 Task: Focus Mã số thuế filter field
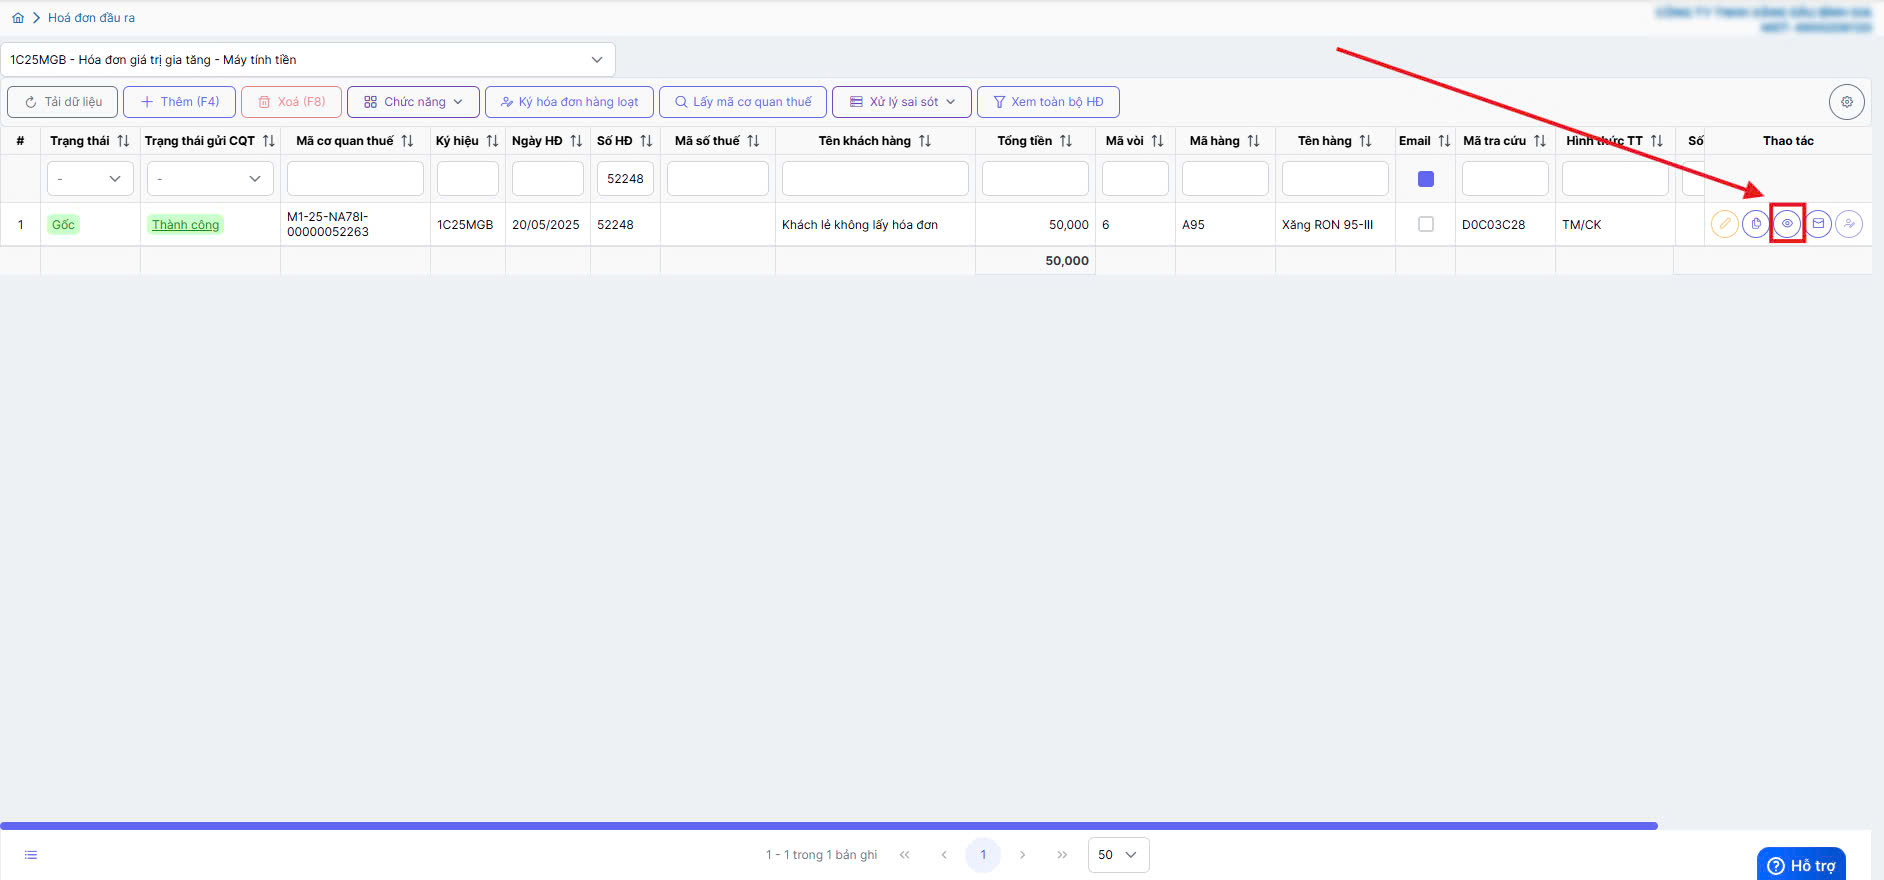[x=717, y=179]
